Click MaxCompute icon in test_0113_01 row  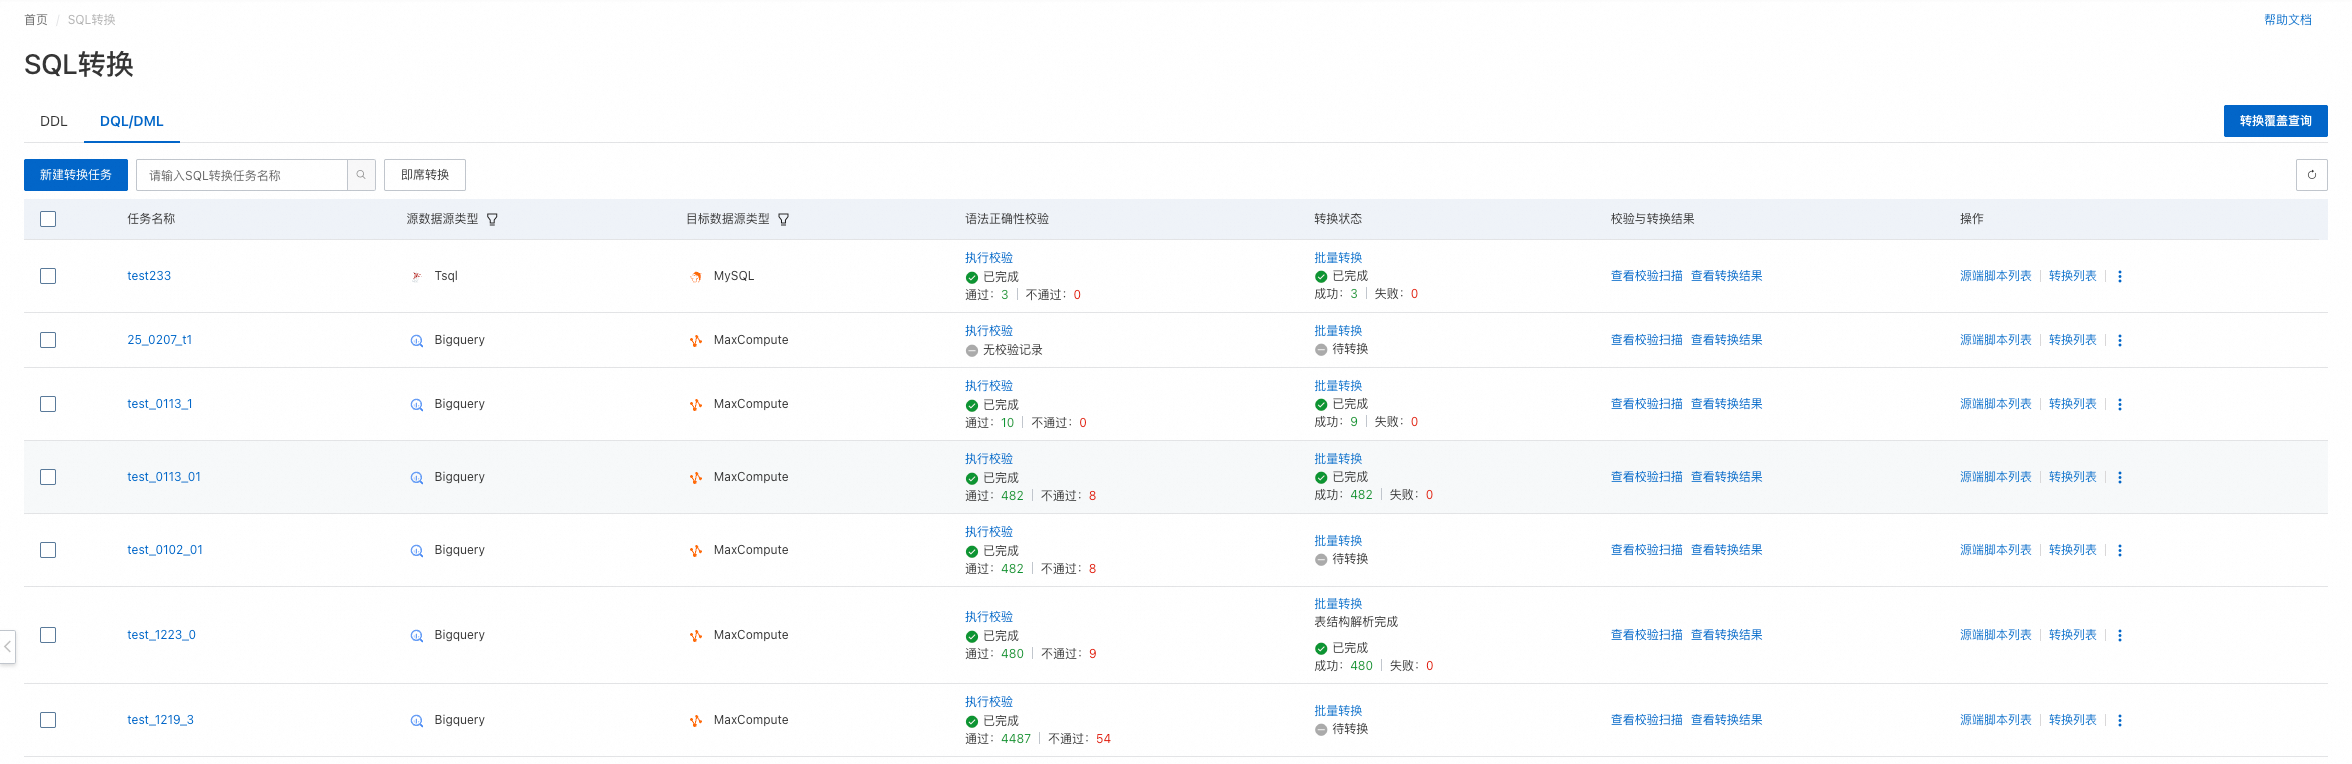tap(696, 477)
